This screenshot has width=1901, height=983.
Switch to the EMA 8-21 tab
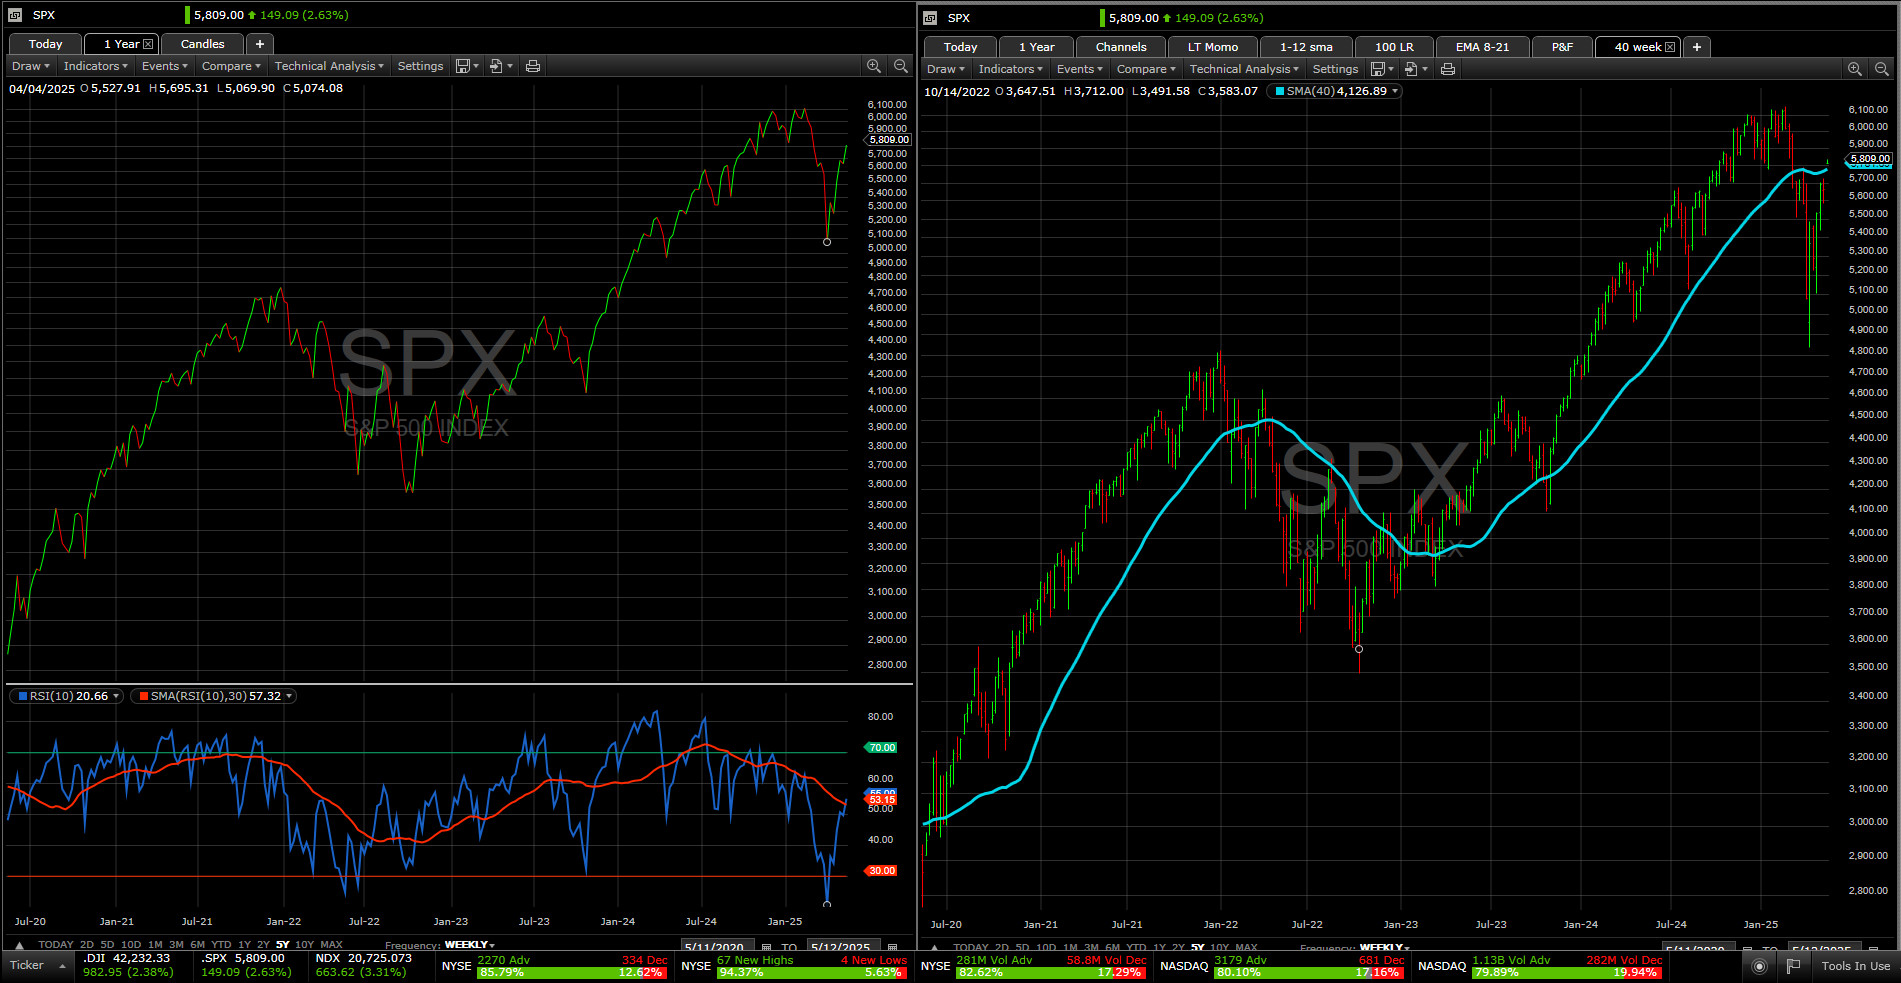click(x=1482, y=47)
